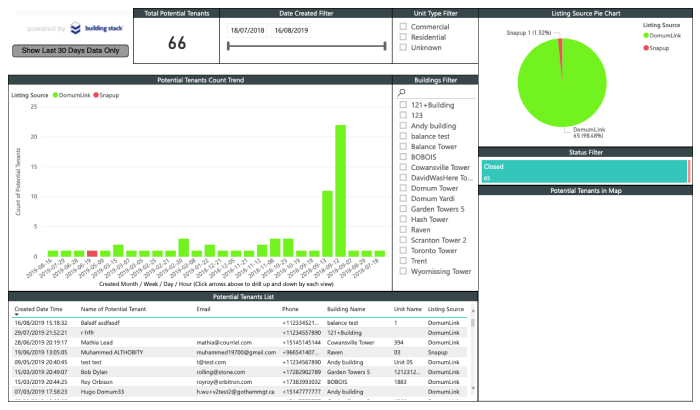
Task: Select the Mathia Lead tenant name
Action: (x=96, y=343)
